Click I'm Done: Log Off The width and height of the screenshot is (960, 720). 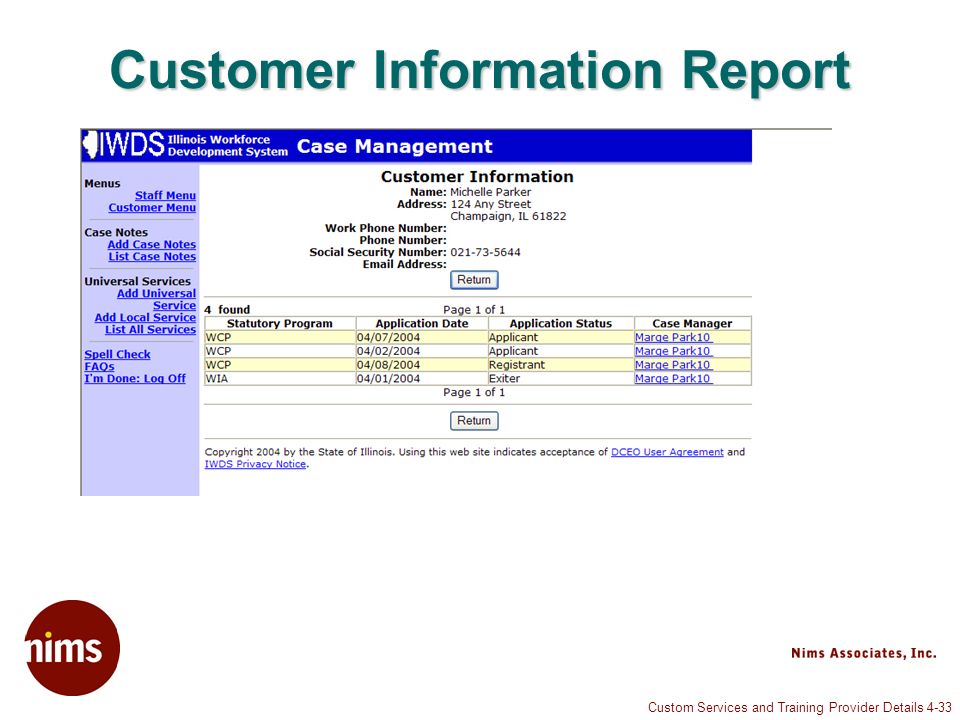click(x=135, y=378)
